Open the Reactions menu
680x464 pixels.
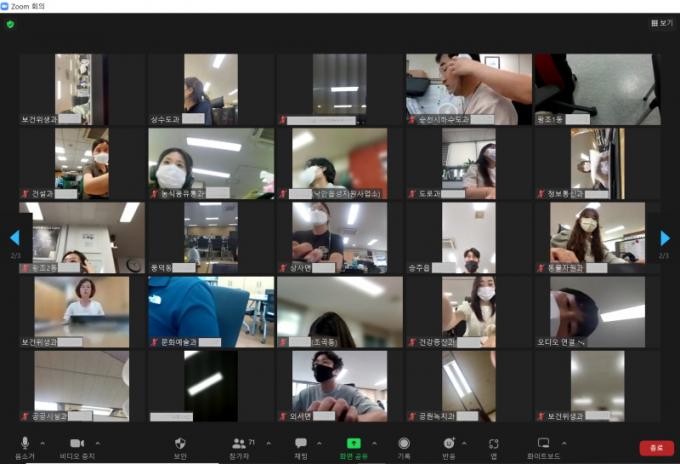point(449,444)
